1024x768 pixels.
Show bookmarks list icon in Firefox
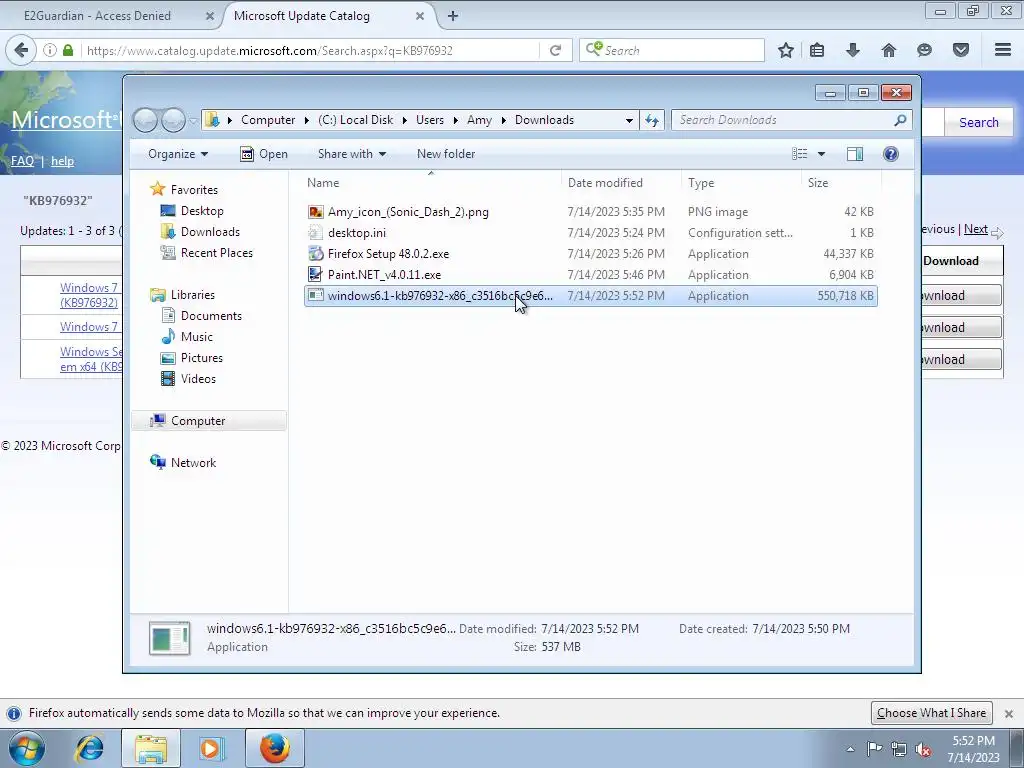[x=816, y=50]
